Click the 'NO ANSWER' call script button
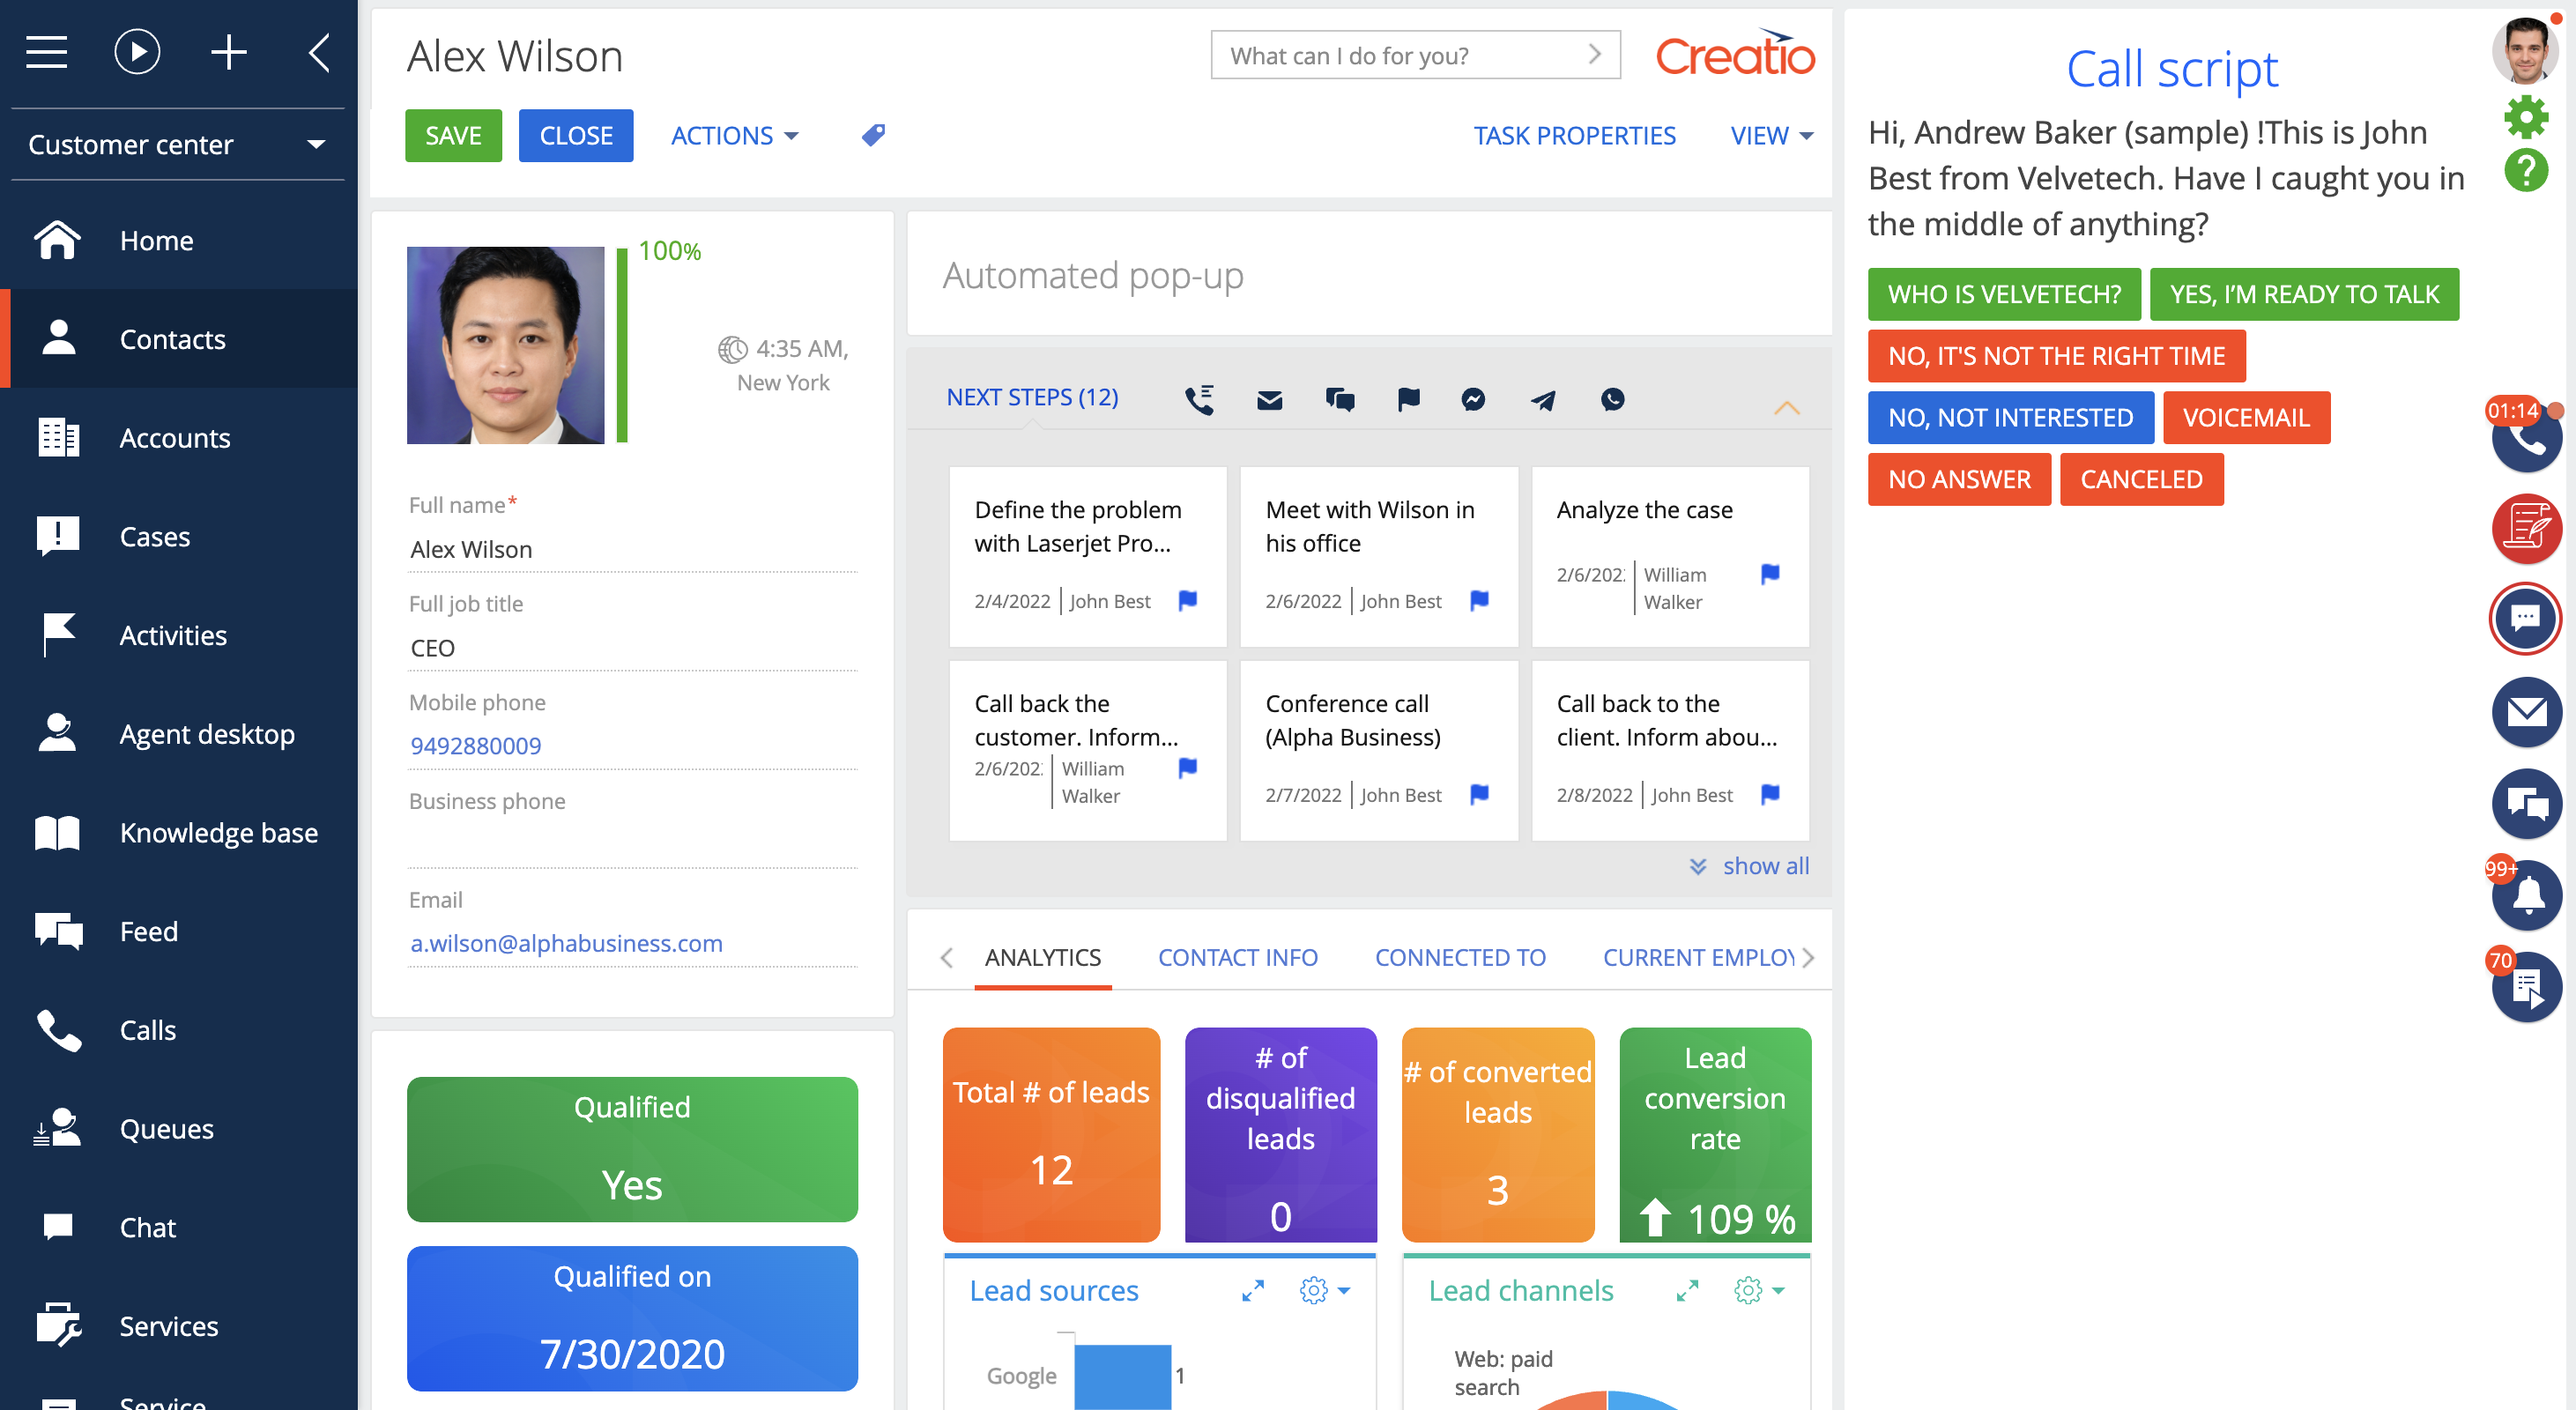 pos(1959,479)
